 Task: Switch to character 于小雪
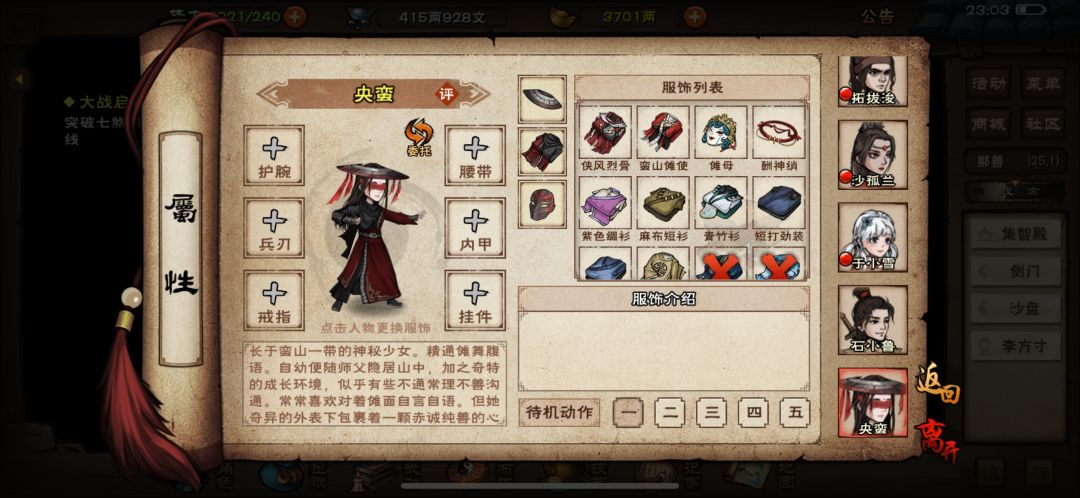[x=873, y=237]
